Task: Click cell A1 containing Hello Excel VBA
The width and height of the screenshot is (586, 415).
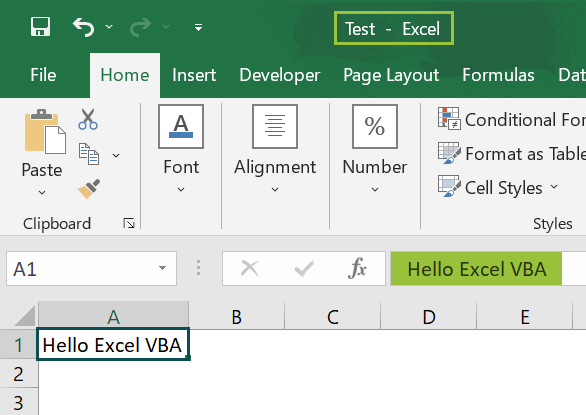Action: tap(113, 344)
